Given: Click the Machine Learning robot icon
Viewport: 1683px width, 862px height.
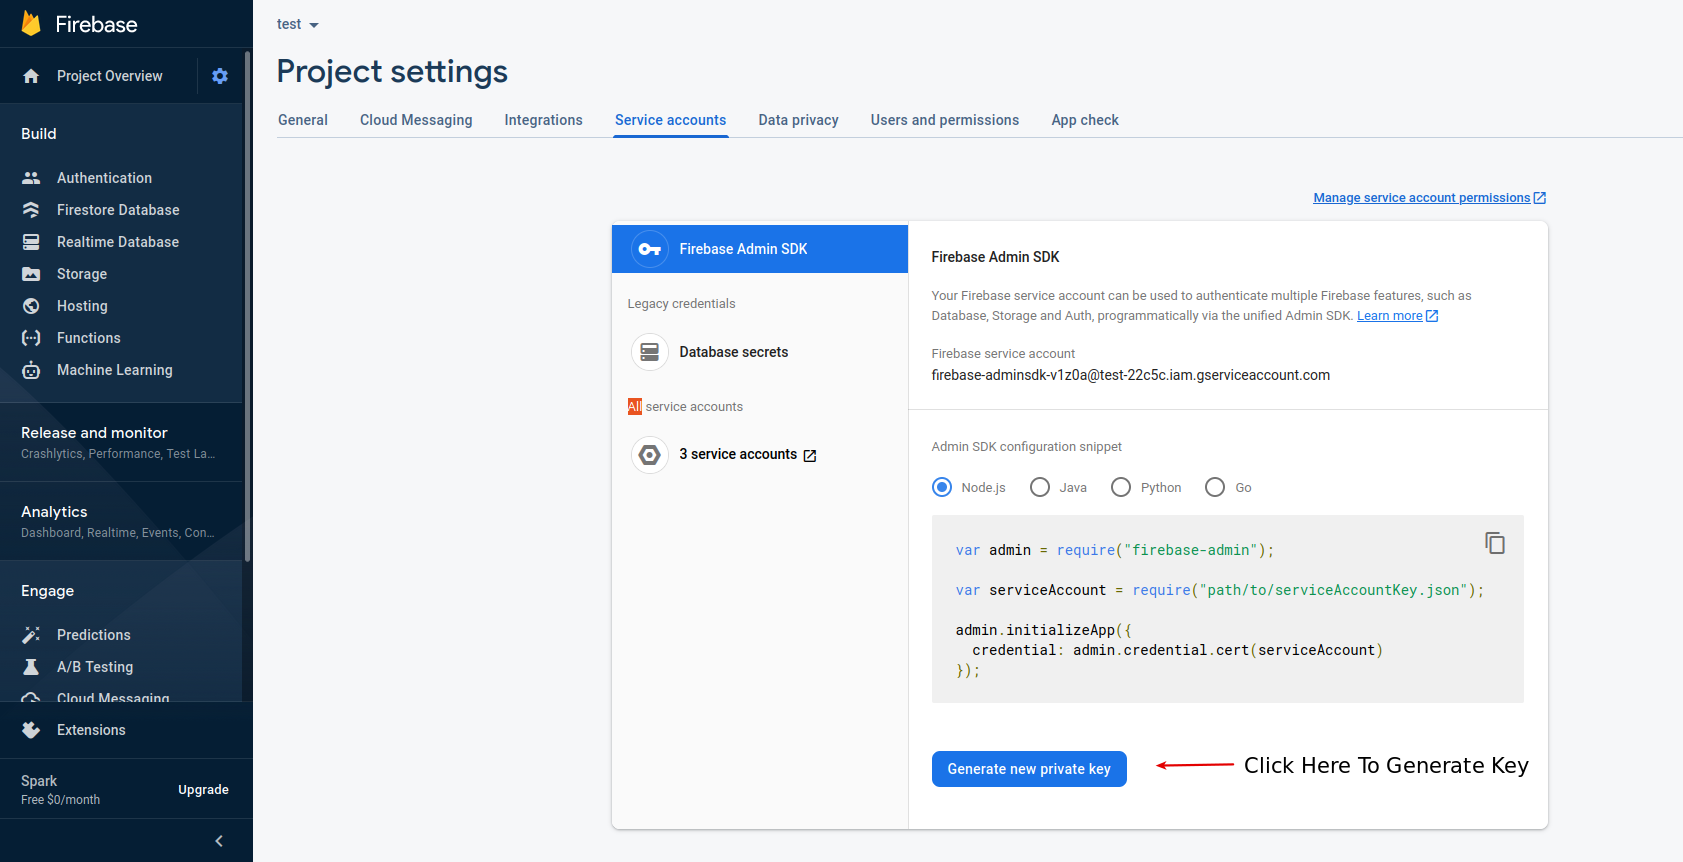Looking at the screenshot, I should [x=31, y=370].
